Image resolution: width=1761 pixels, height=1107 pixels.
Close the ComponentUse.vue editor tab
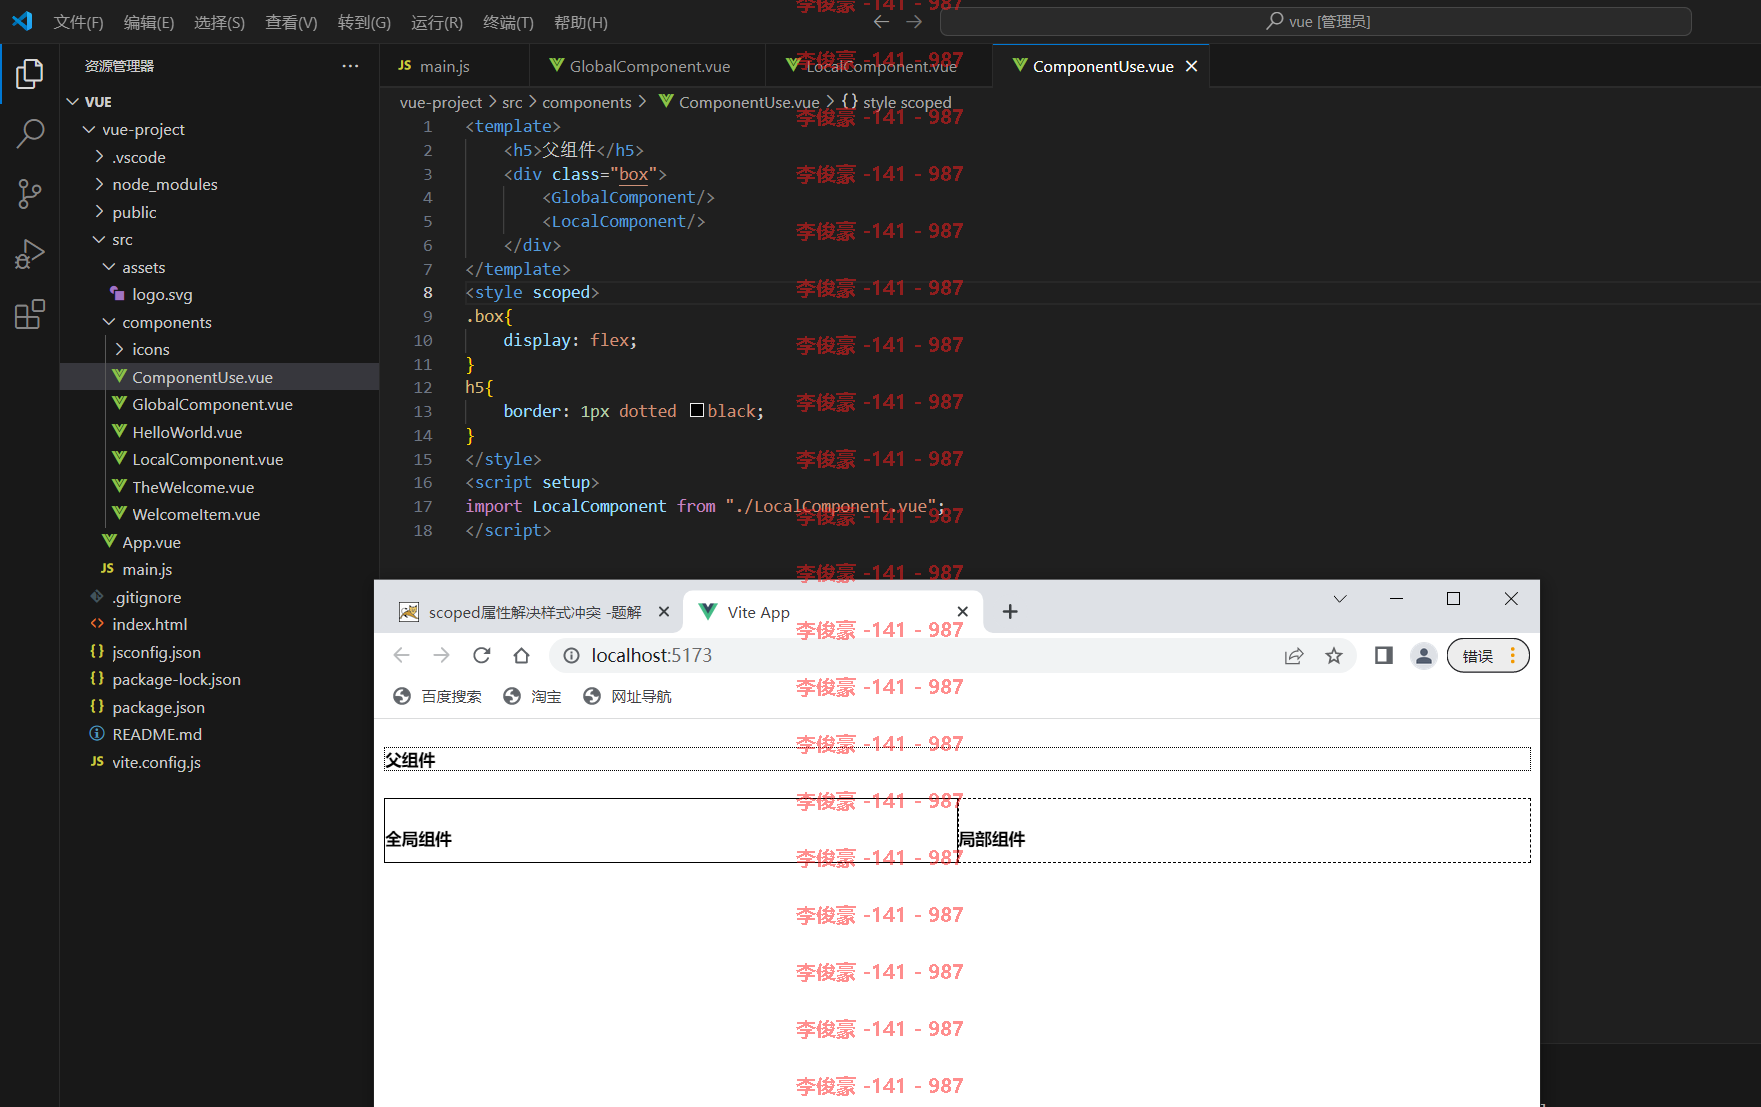point(1191,66)
